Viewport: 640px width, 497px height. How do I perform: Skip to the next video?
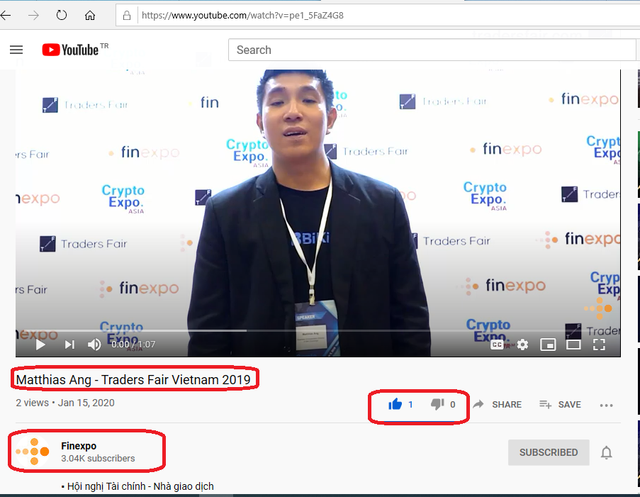click(69, 345)
